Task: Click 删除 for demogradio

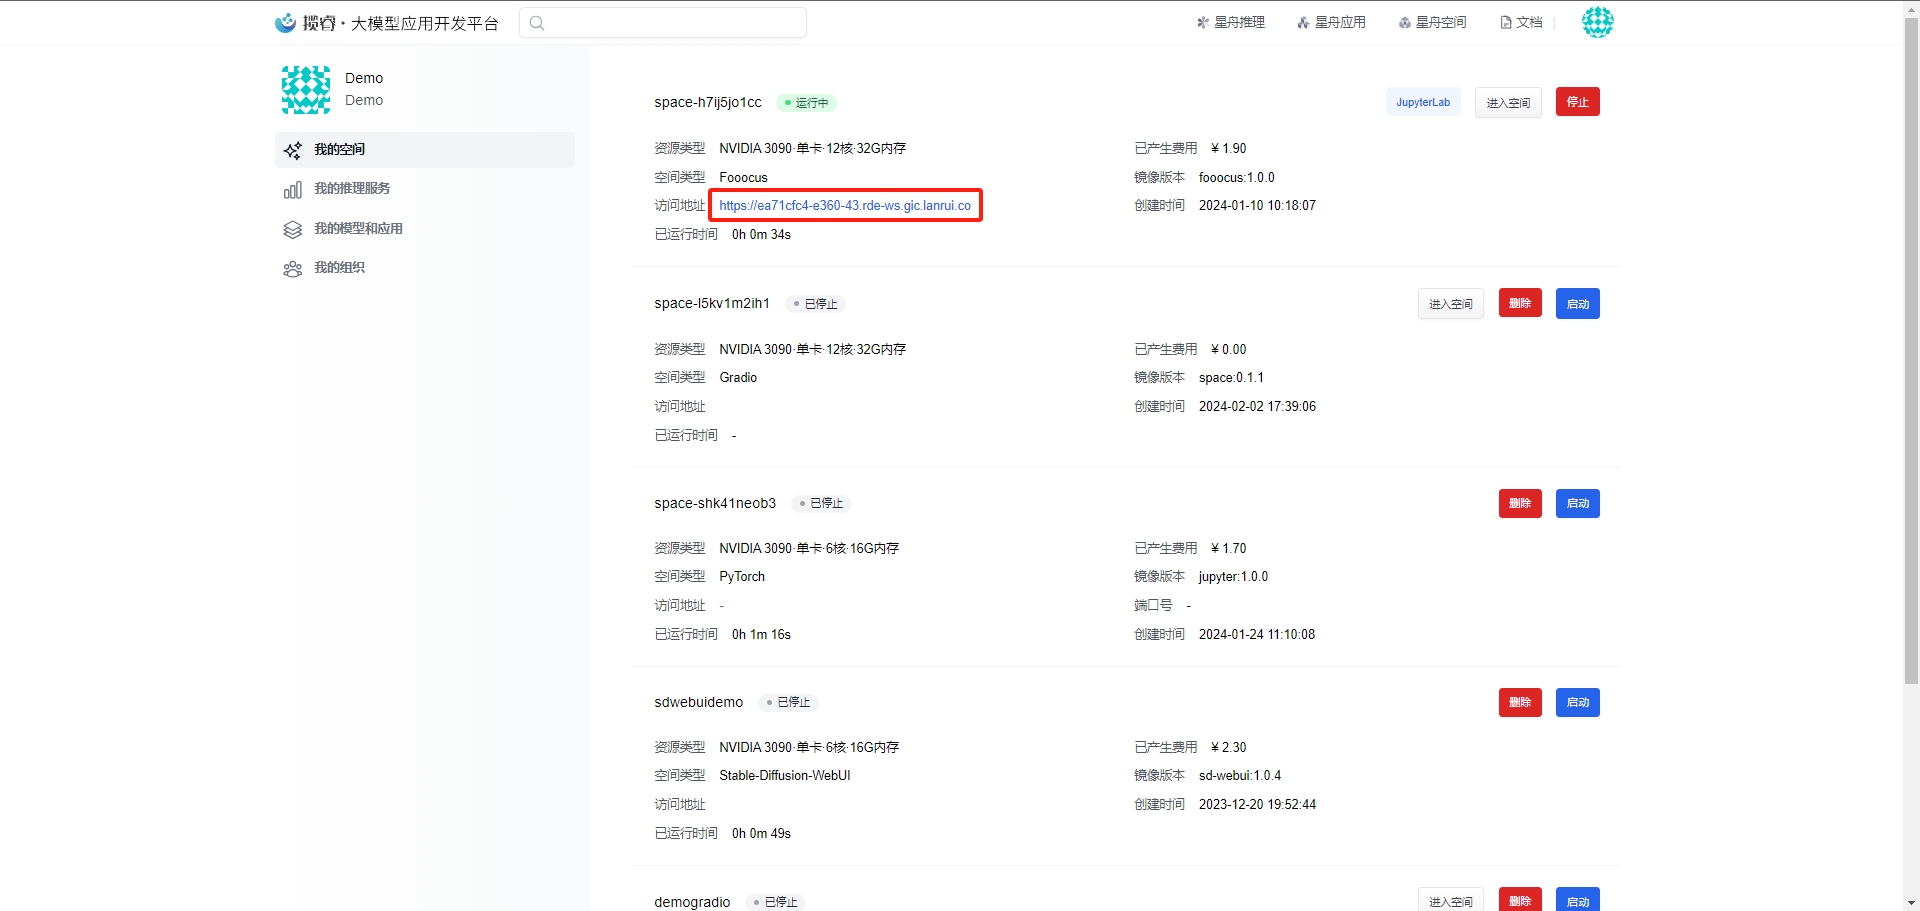Action: 1520,900
